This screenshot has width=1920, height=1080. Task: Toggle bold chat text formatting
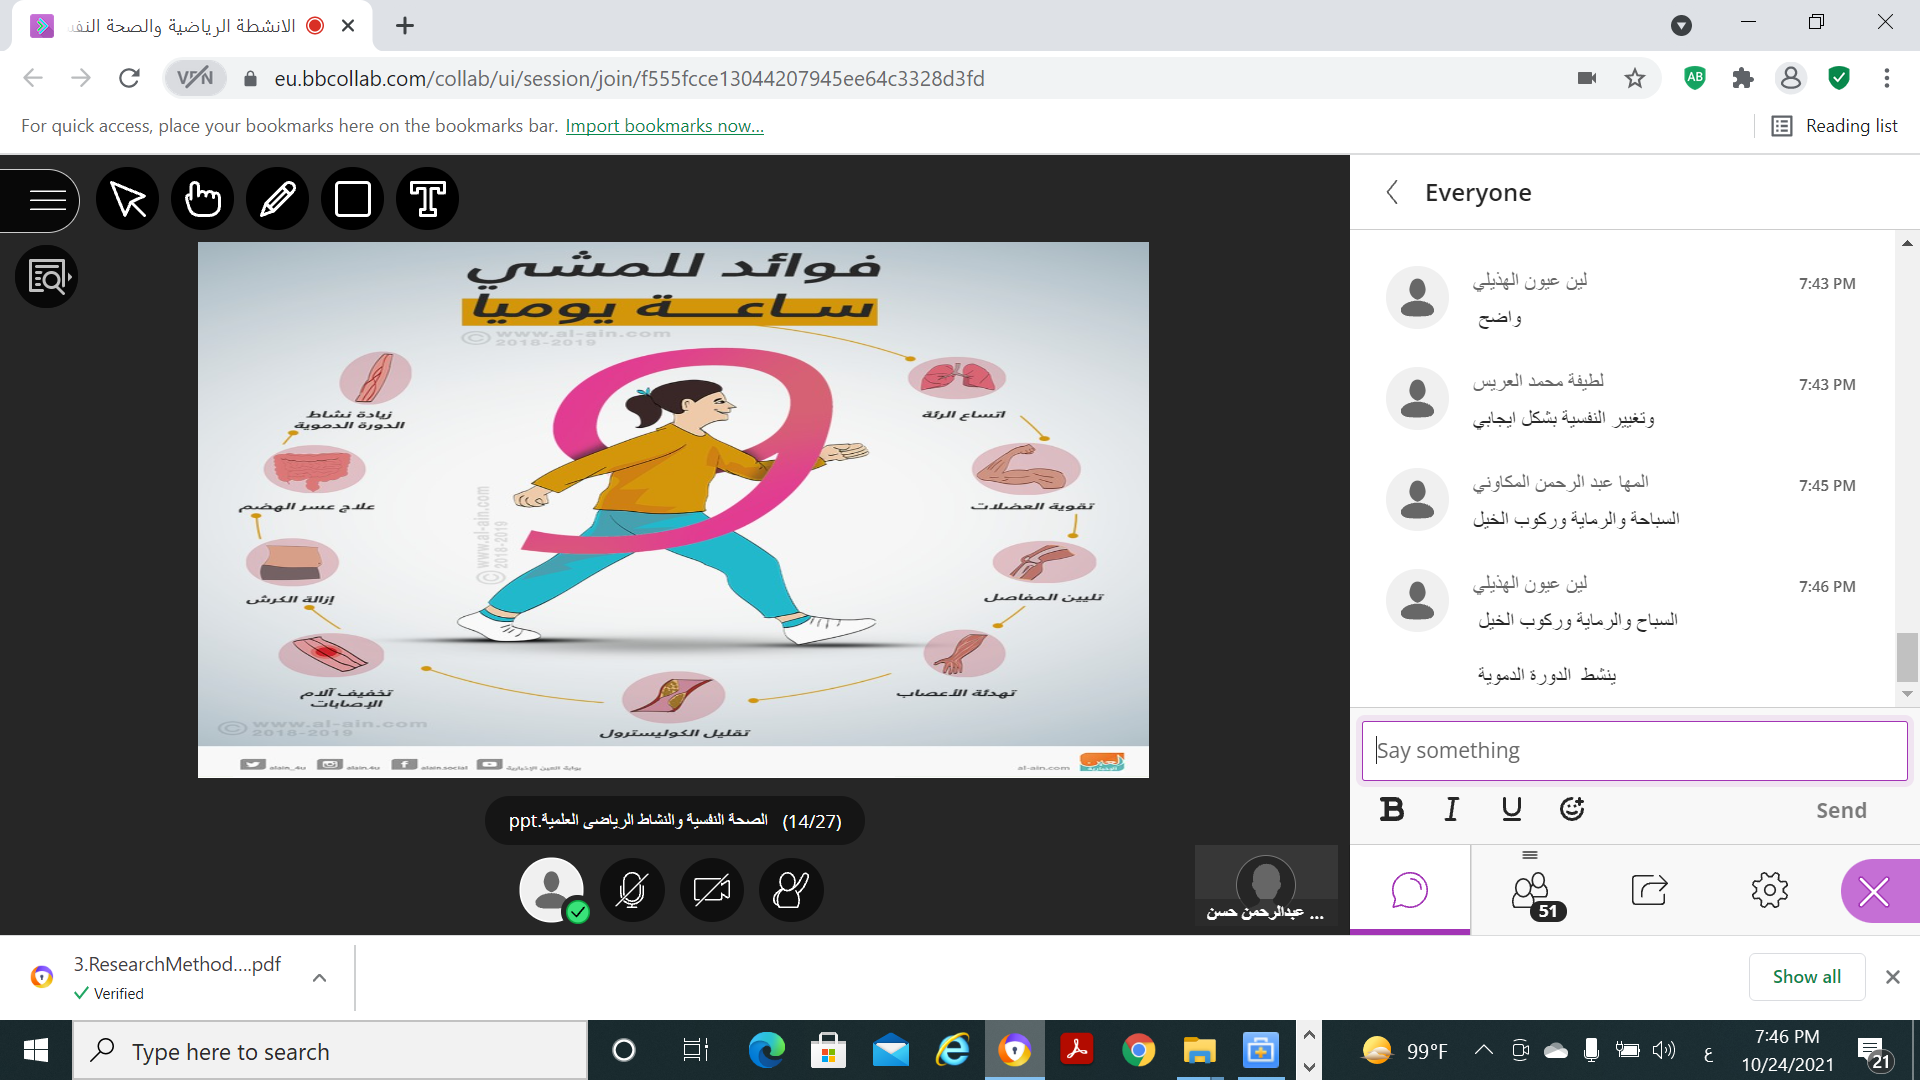[x=1391, y=809]
